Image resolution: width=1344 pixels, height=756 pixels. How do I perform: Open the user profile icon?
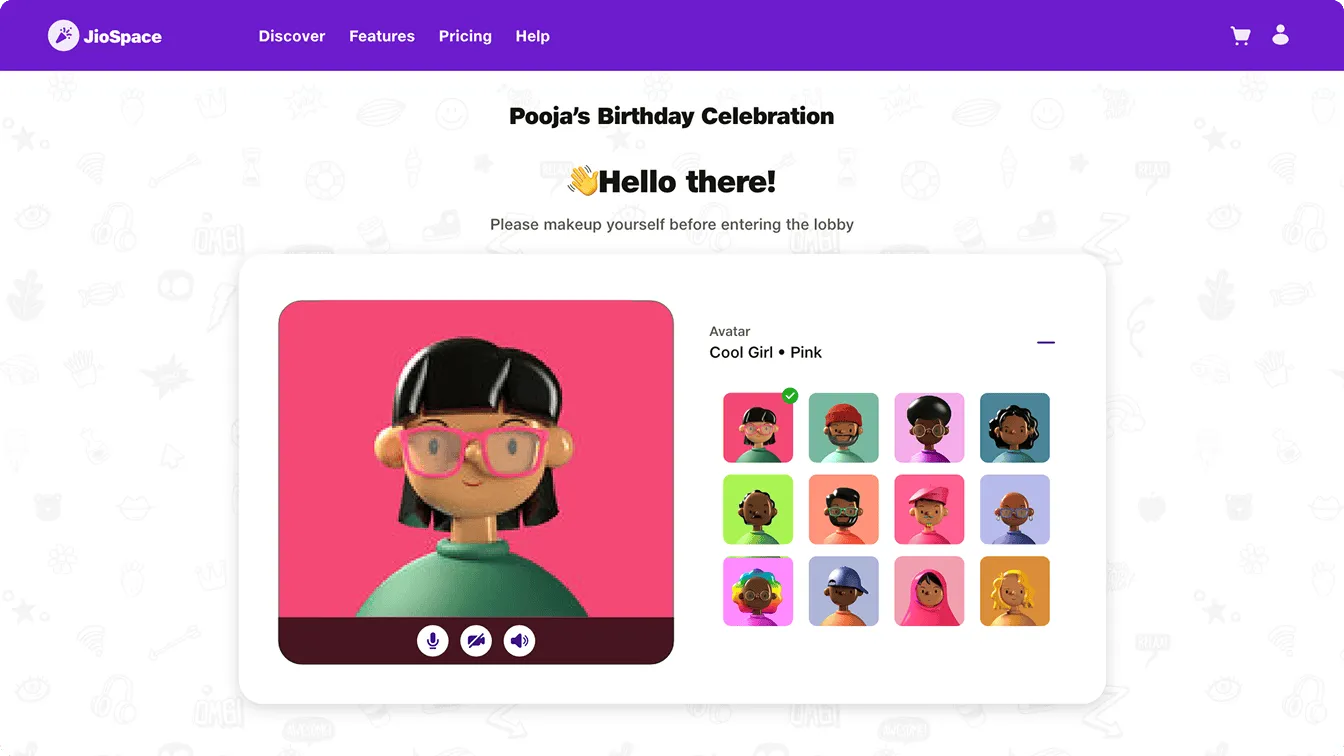[1280, 35]
